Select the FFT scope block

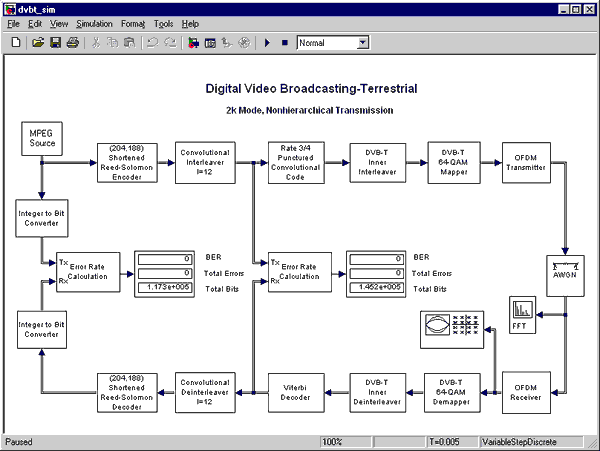(522, 314)
